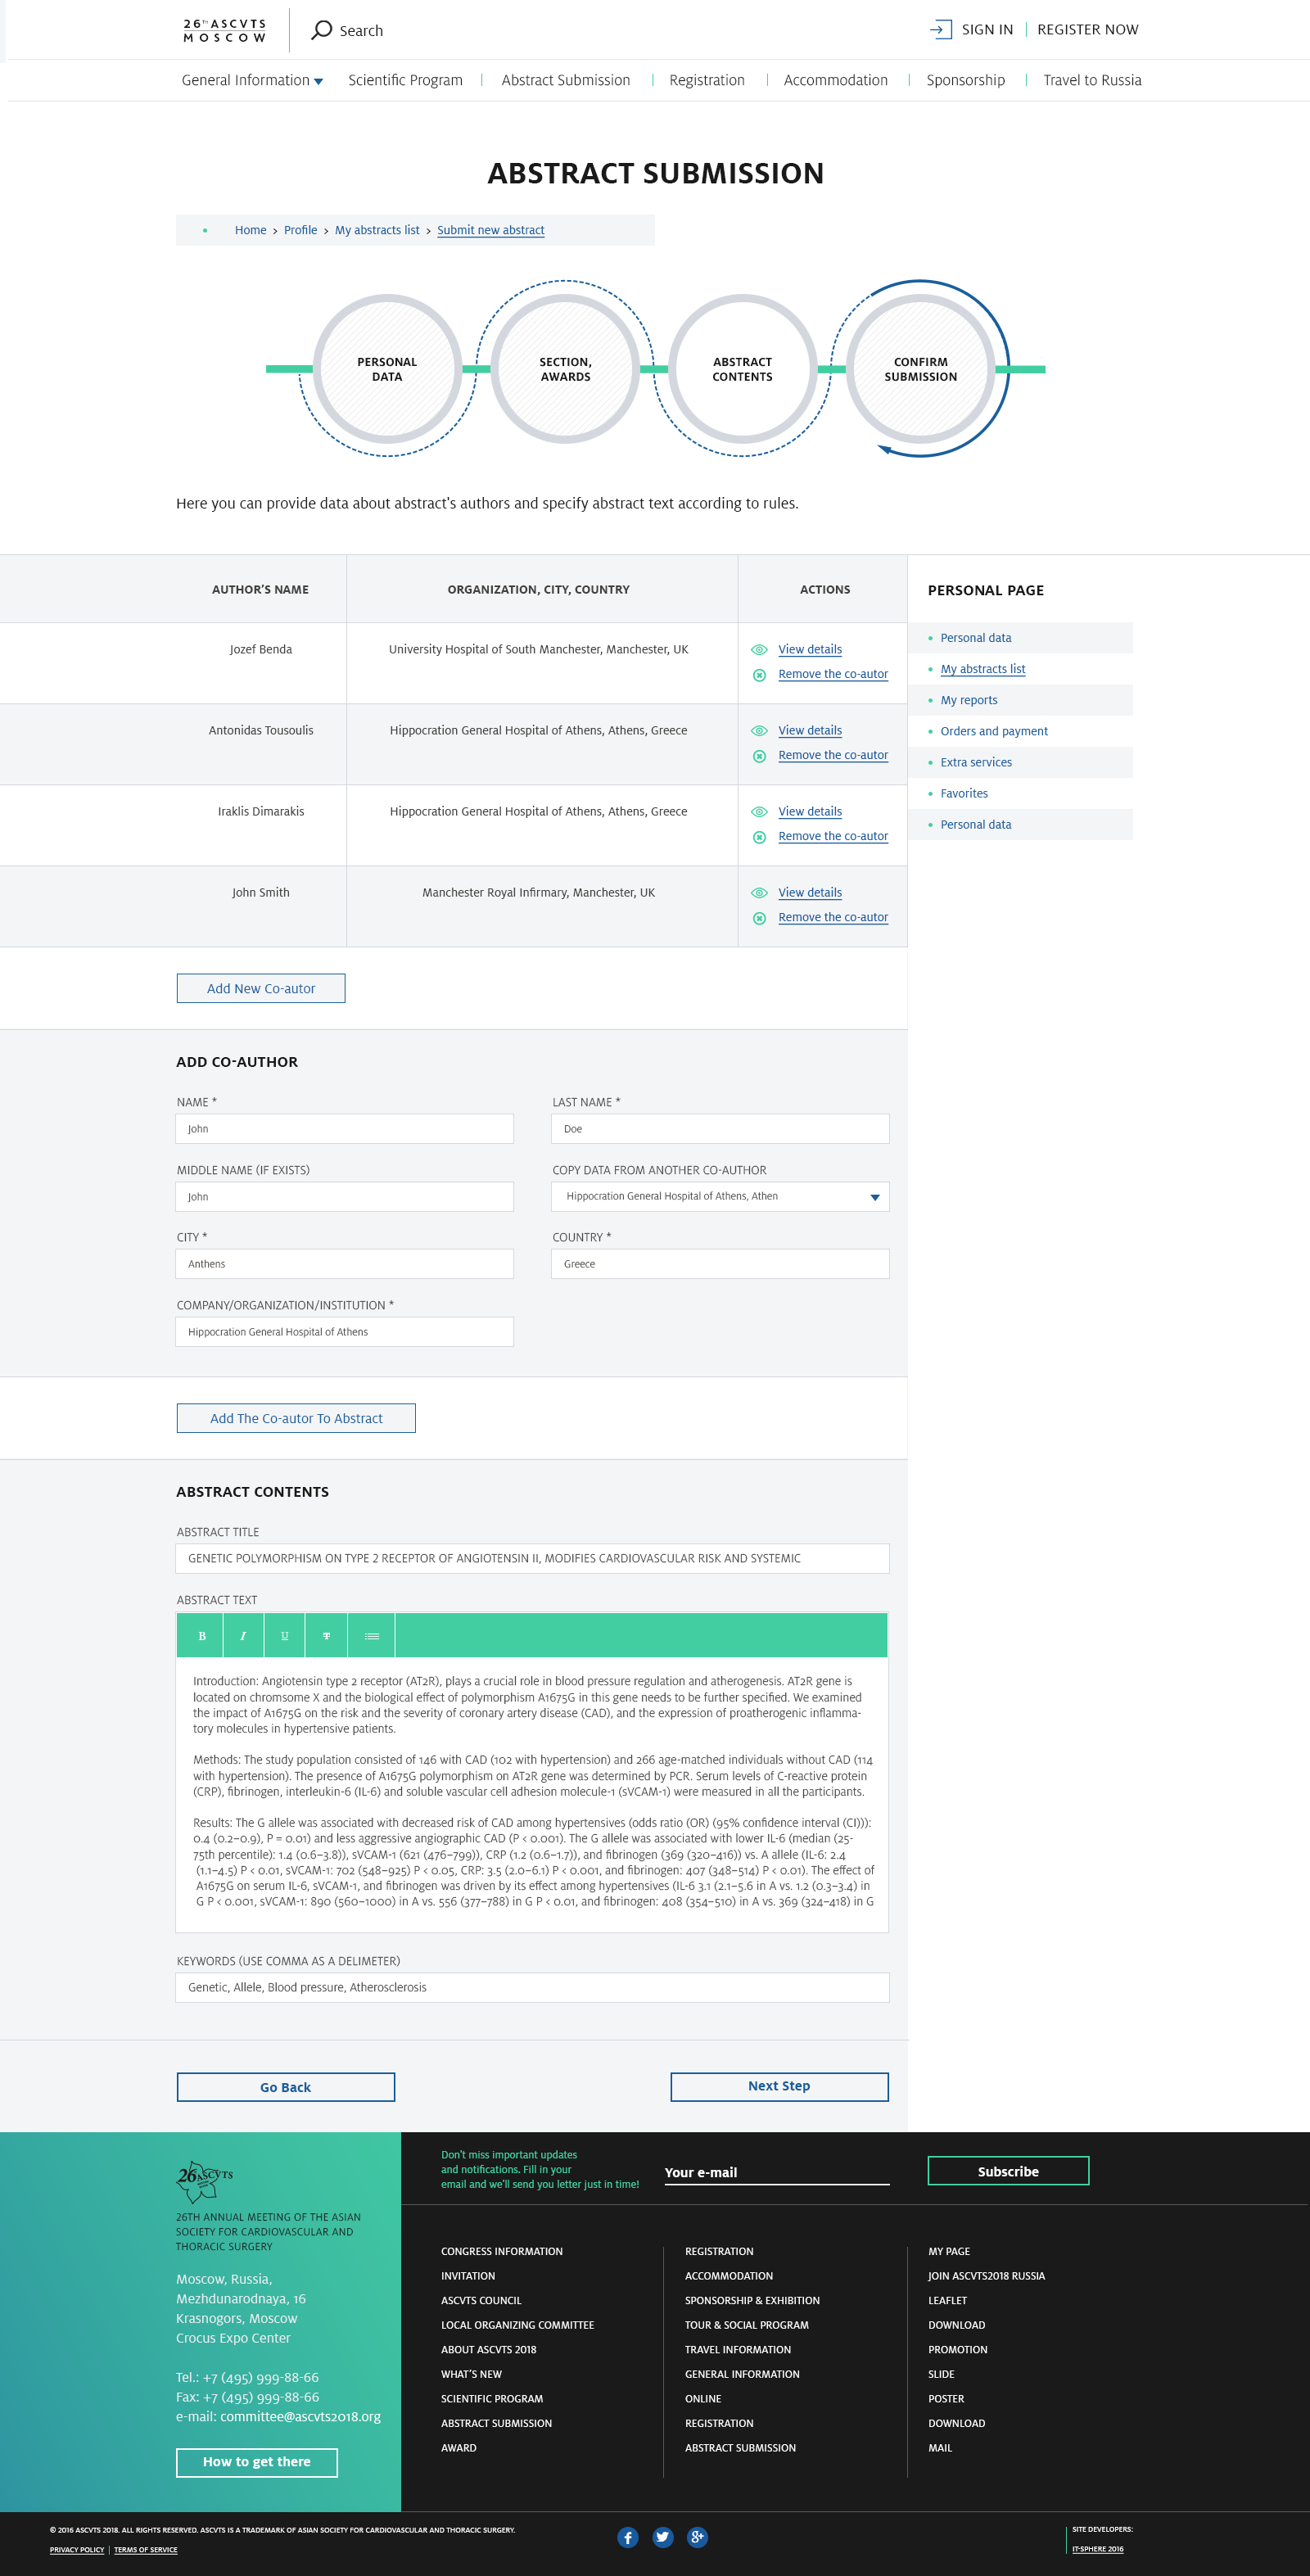Screen dimensions: 1310x2576
Task: Open Travel to Russia menu item
Action: pos(1092,80)
